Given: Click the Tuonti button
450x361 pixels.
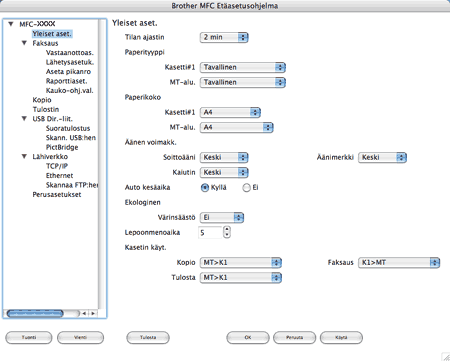Looking at the screenshot, I should (x=29, y=337).
